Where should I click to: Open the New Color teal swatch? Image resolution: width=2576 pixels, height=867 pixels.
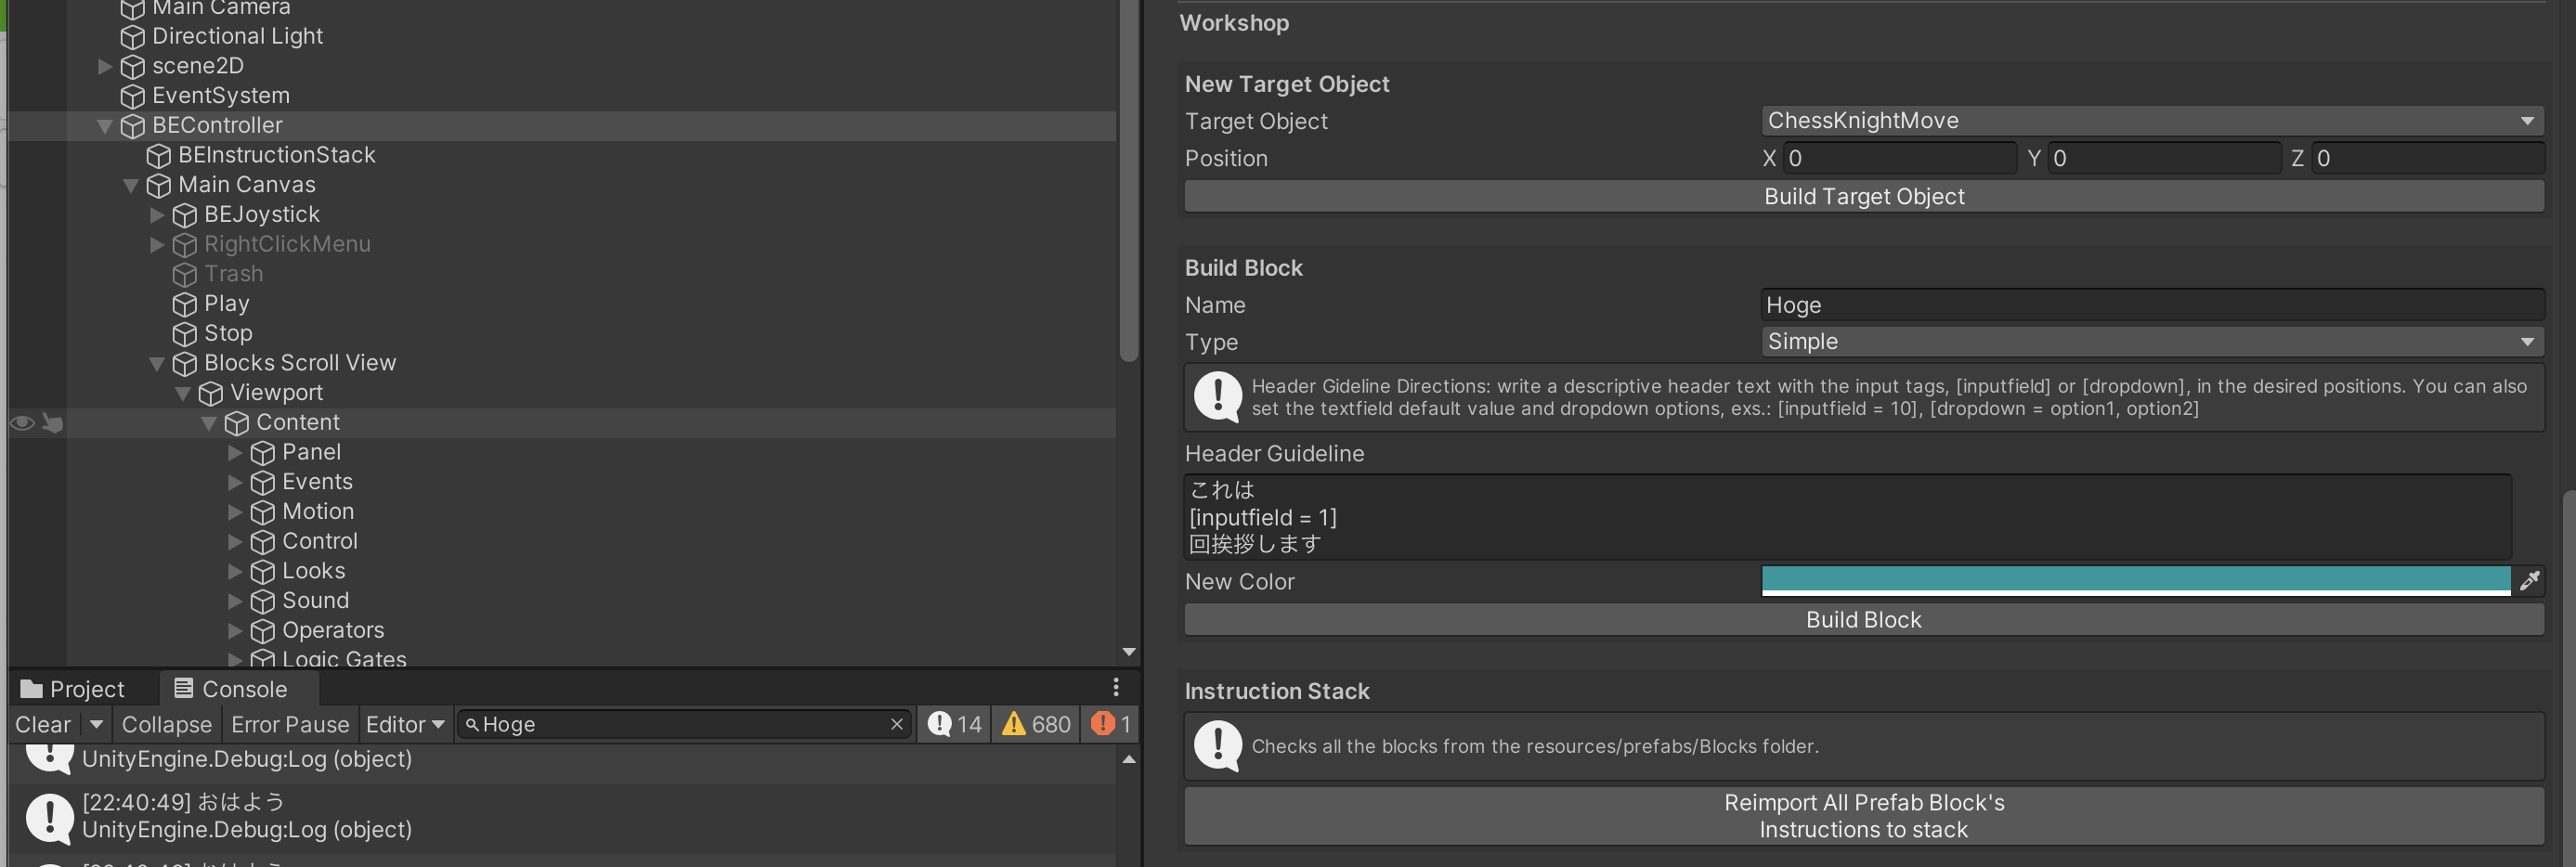[x=2135, y=580]
